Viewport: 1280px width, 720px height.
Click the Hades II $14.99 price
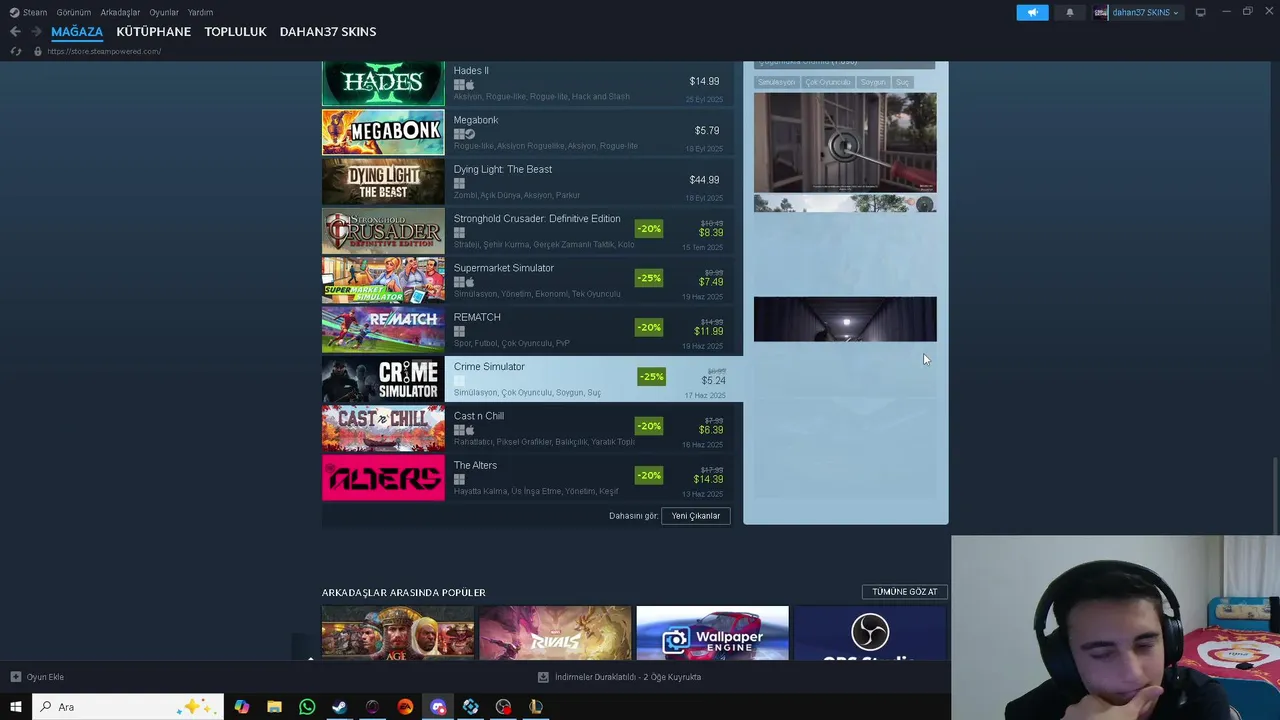click(x=704, y=81)
